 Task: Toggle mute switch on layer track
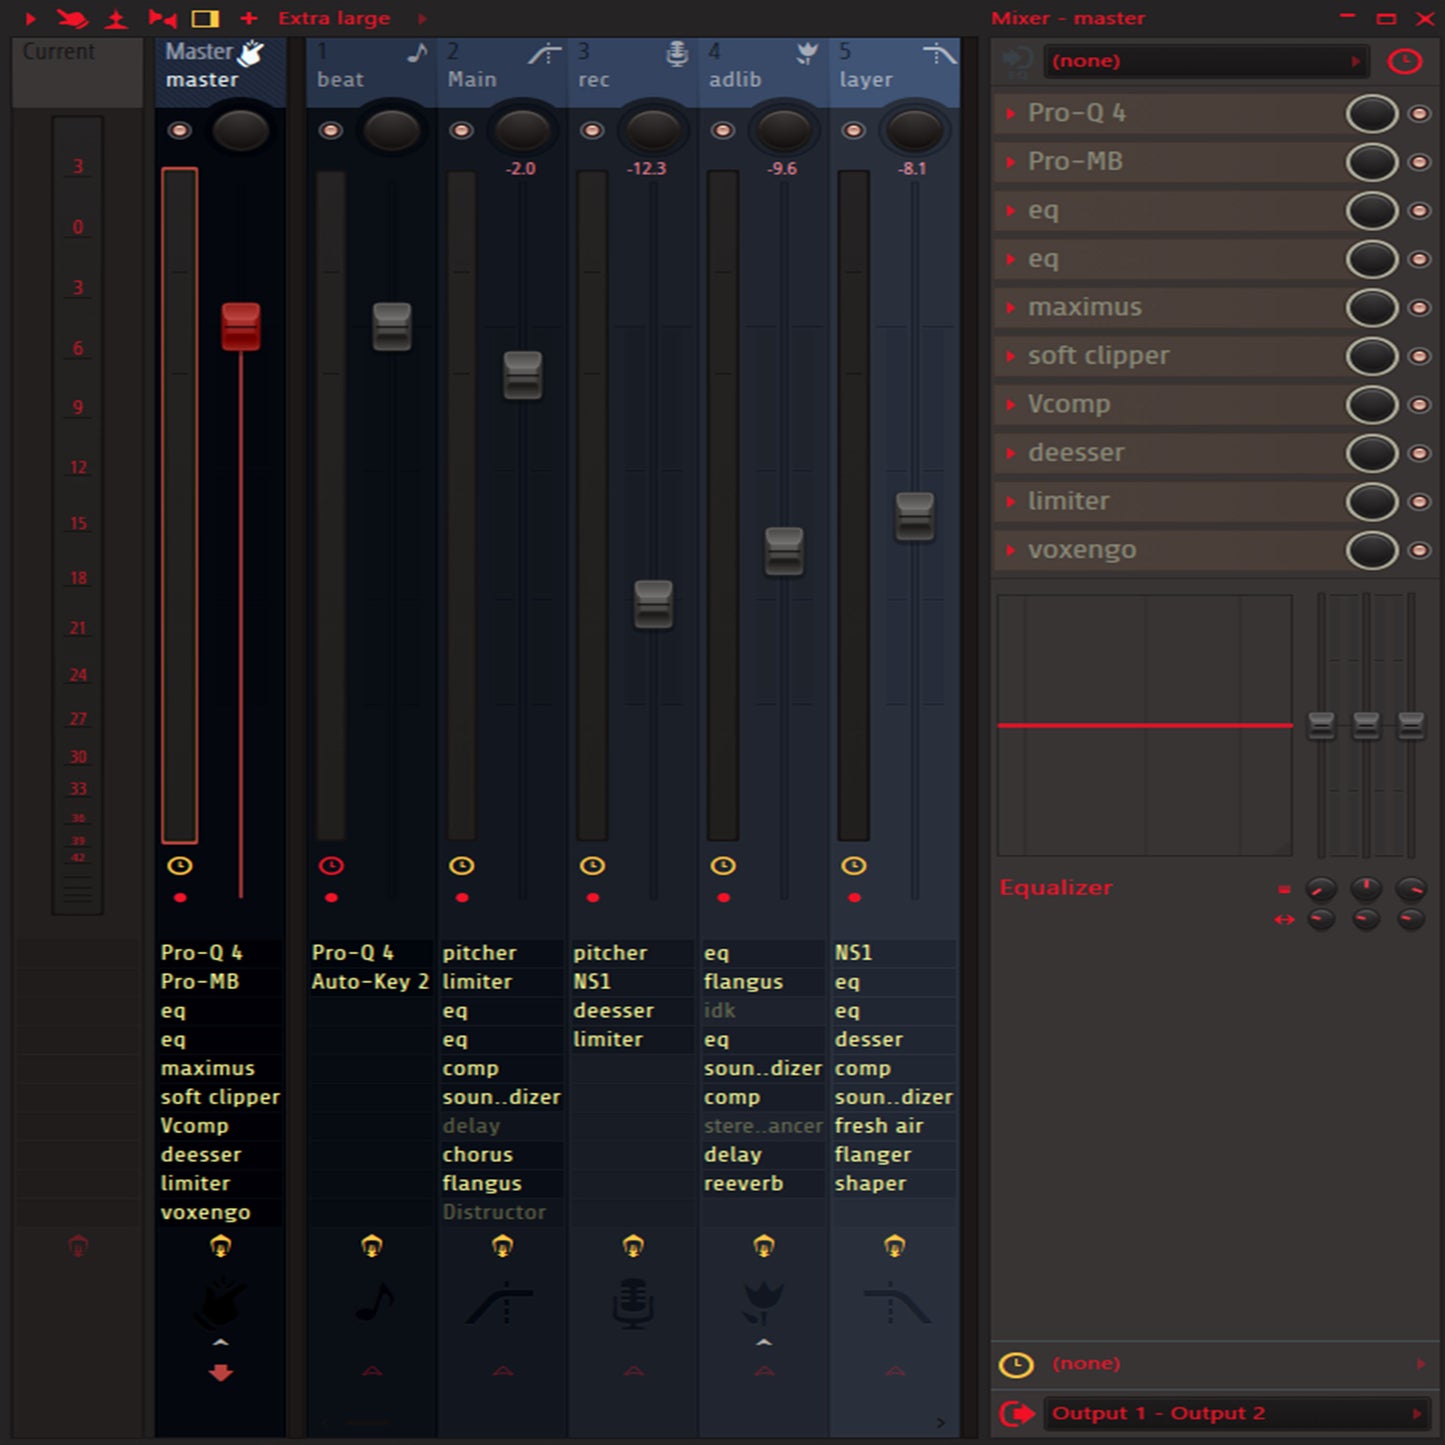click(x=853, y=130)
